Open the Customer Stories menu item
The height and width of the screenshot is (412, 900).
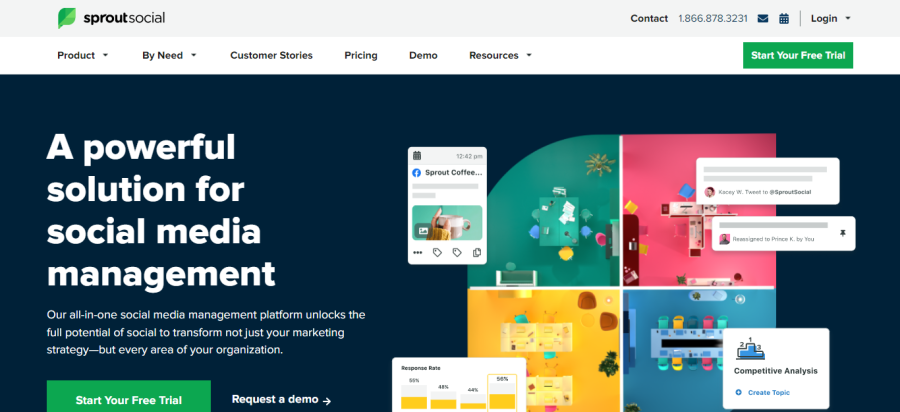(x=271, y=56)
